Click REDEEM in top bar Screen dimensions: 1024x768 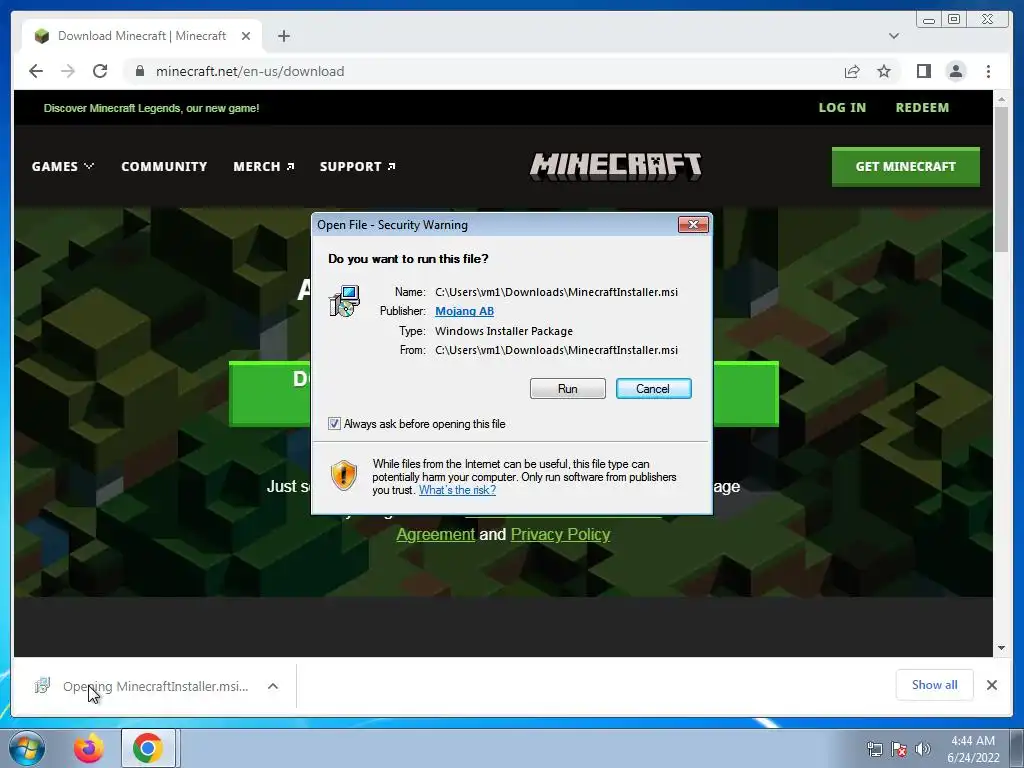point(922,108)
